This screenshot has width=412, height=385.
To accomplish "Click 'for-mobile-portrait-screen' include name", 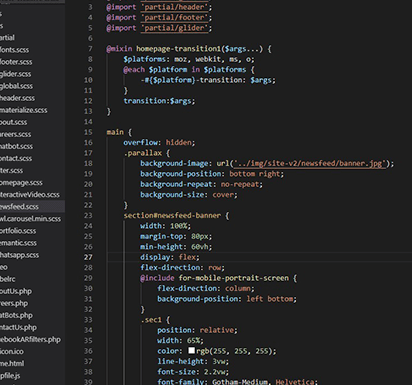I will [234, 278].
